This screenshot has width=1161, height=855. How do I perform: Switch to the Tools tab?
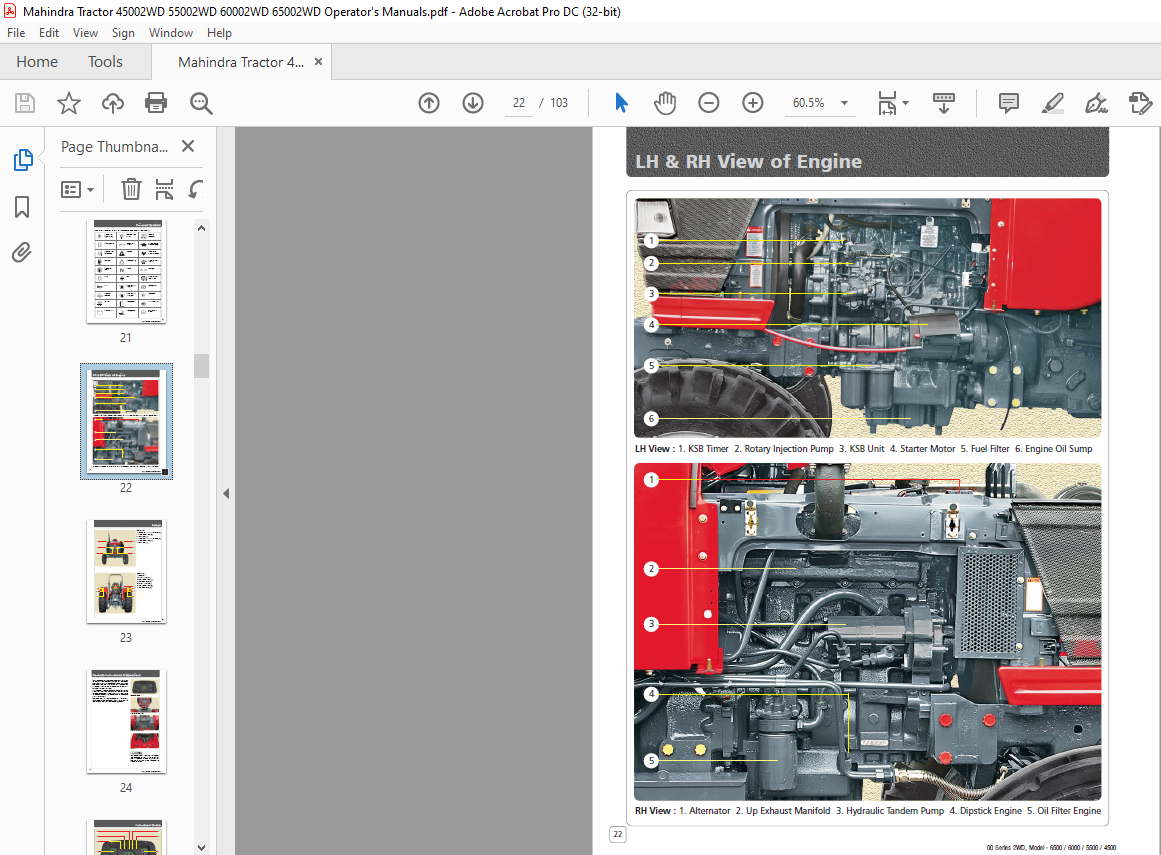coord(105,61)
